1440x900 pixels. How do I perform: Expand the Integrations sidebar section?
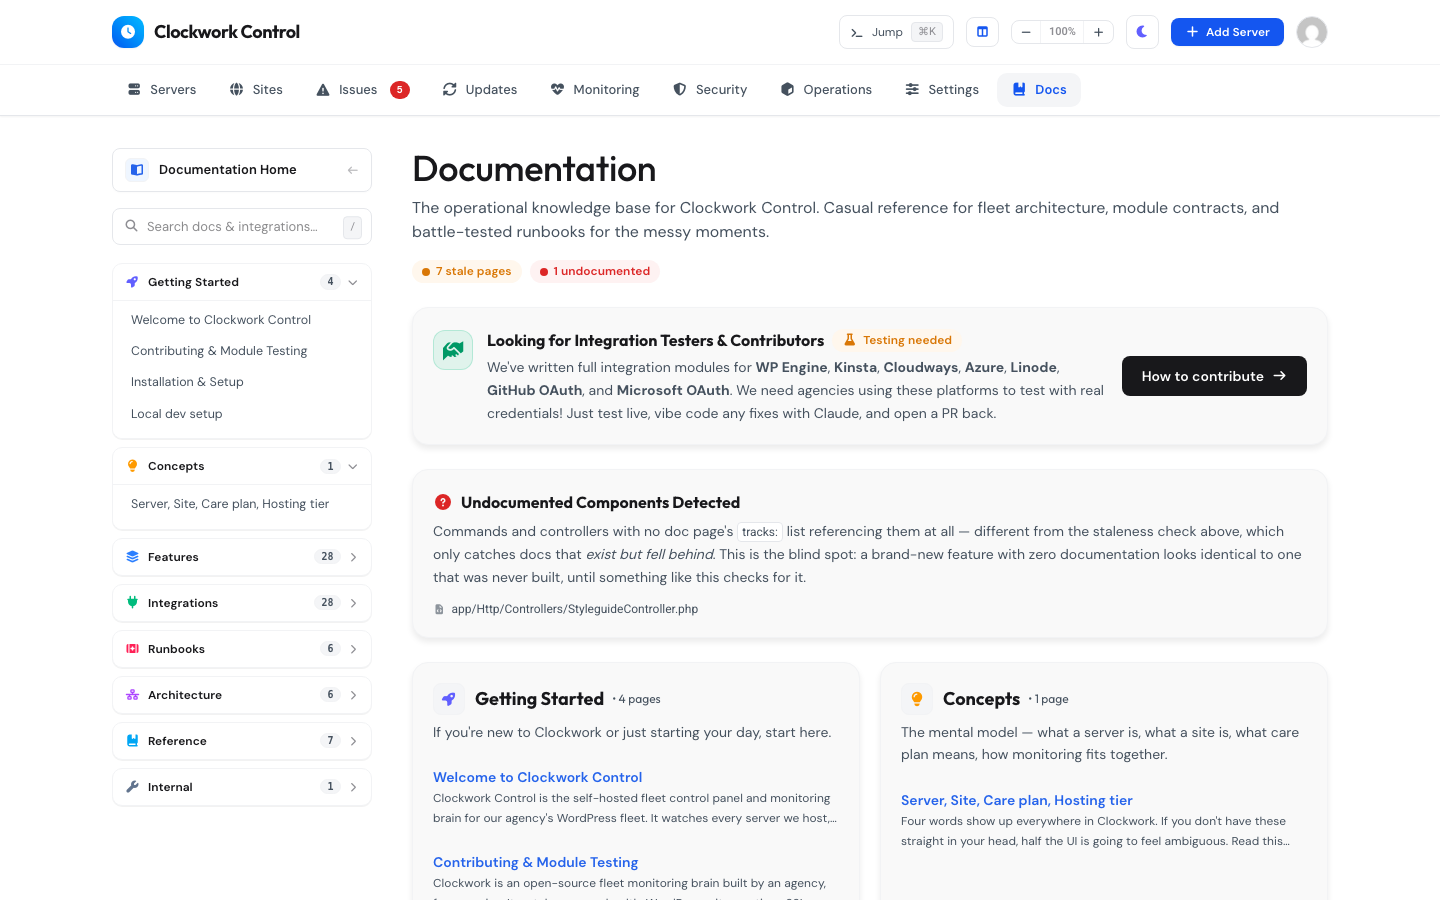(x=242, y=603)
